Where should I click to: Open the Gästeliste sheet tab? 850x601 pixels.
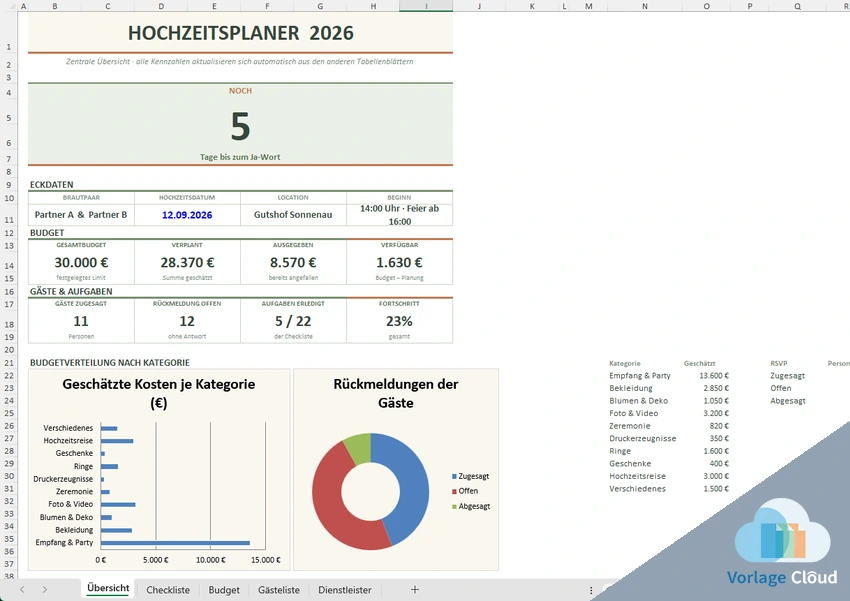[x=279, y=590]
